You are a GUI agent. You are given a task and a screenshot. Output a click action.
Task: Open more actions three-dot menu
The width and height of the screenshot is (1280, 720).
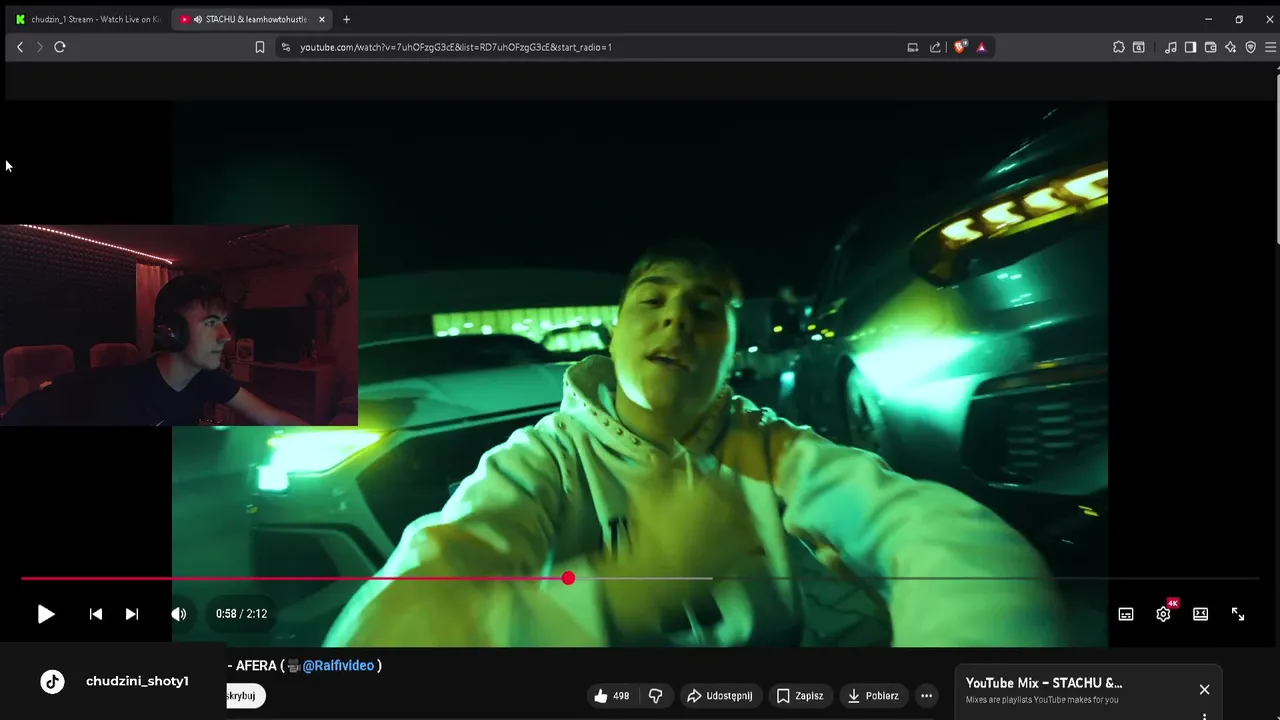click(927, 696)
